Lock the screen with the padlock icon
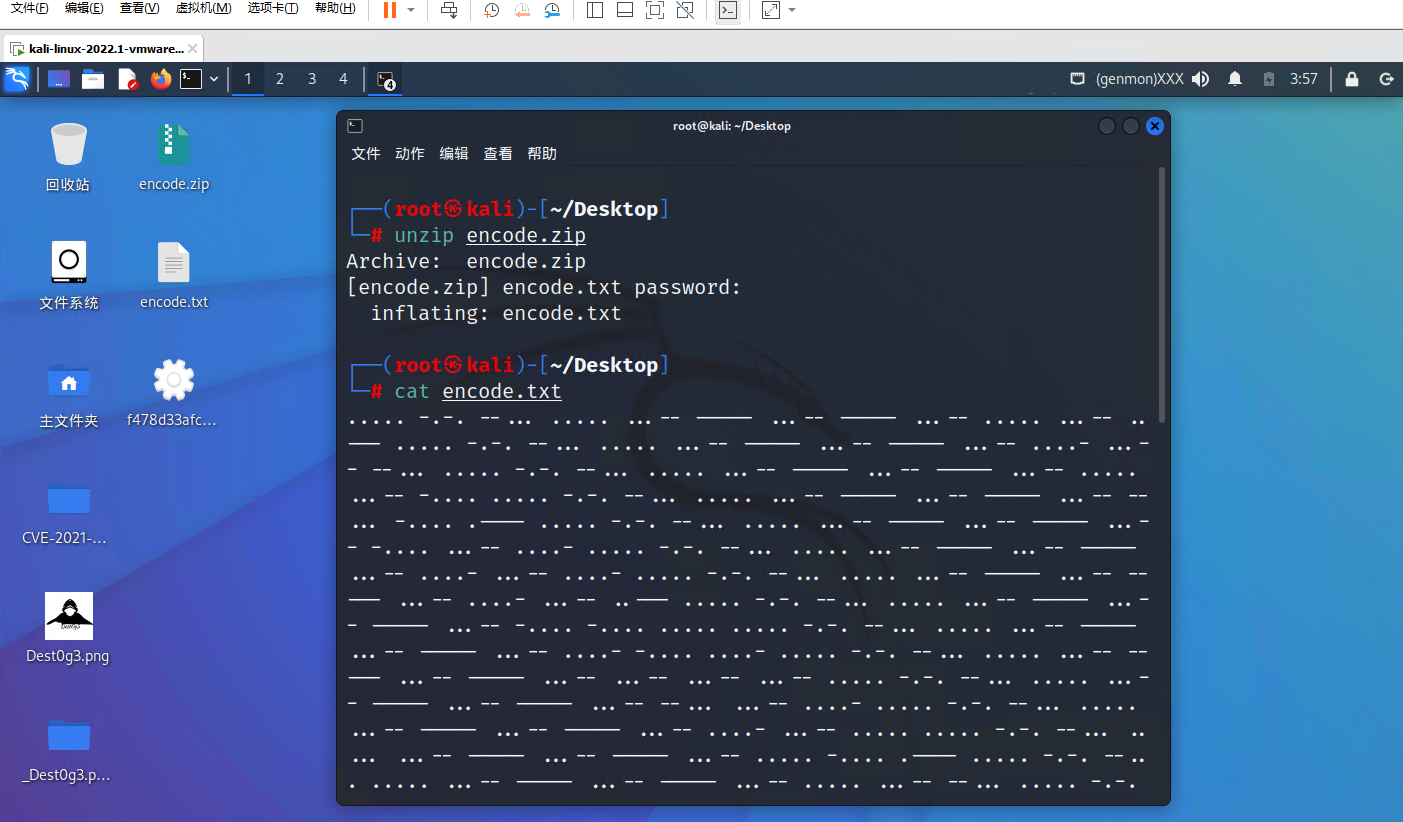The image size is (1403, 822). pyautogui.click(x=1352, y=79)
